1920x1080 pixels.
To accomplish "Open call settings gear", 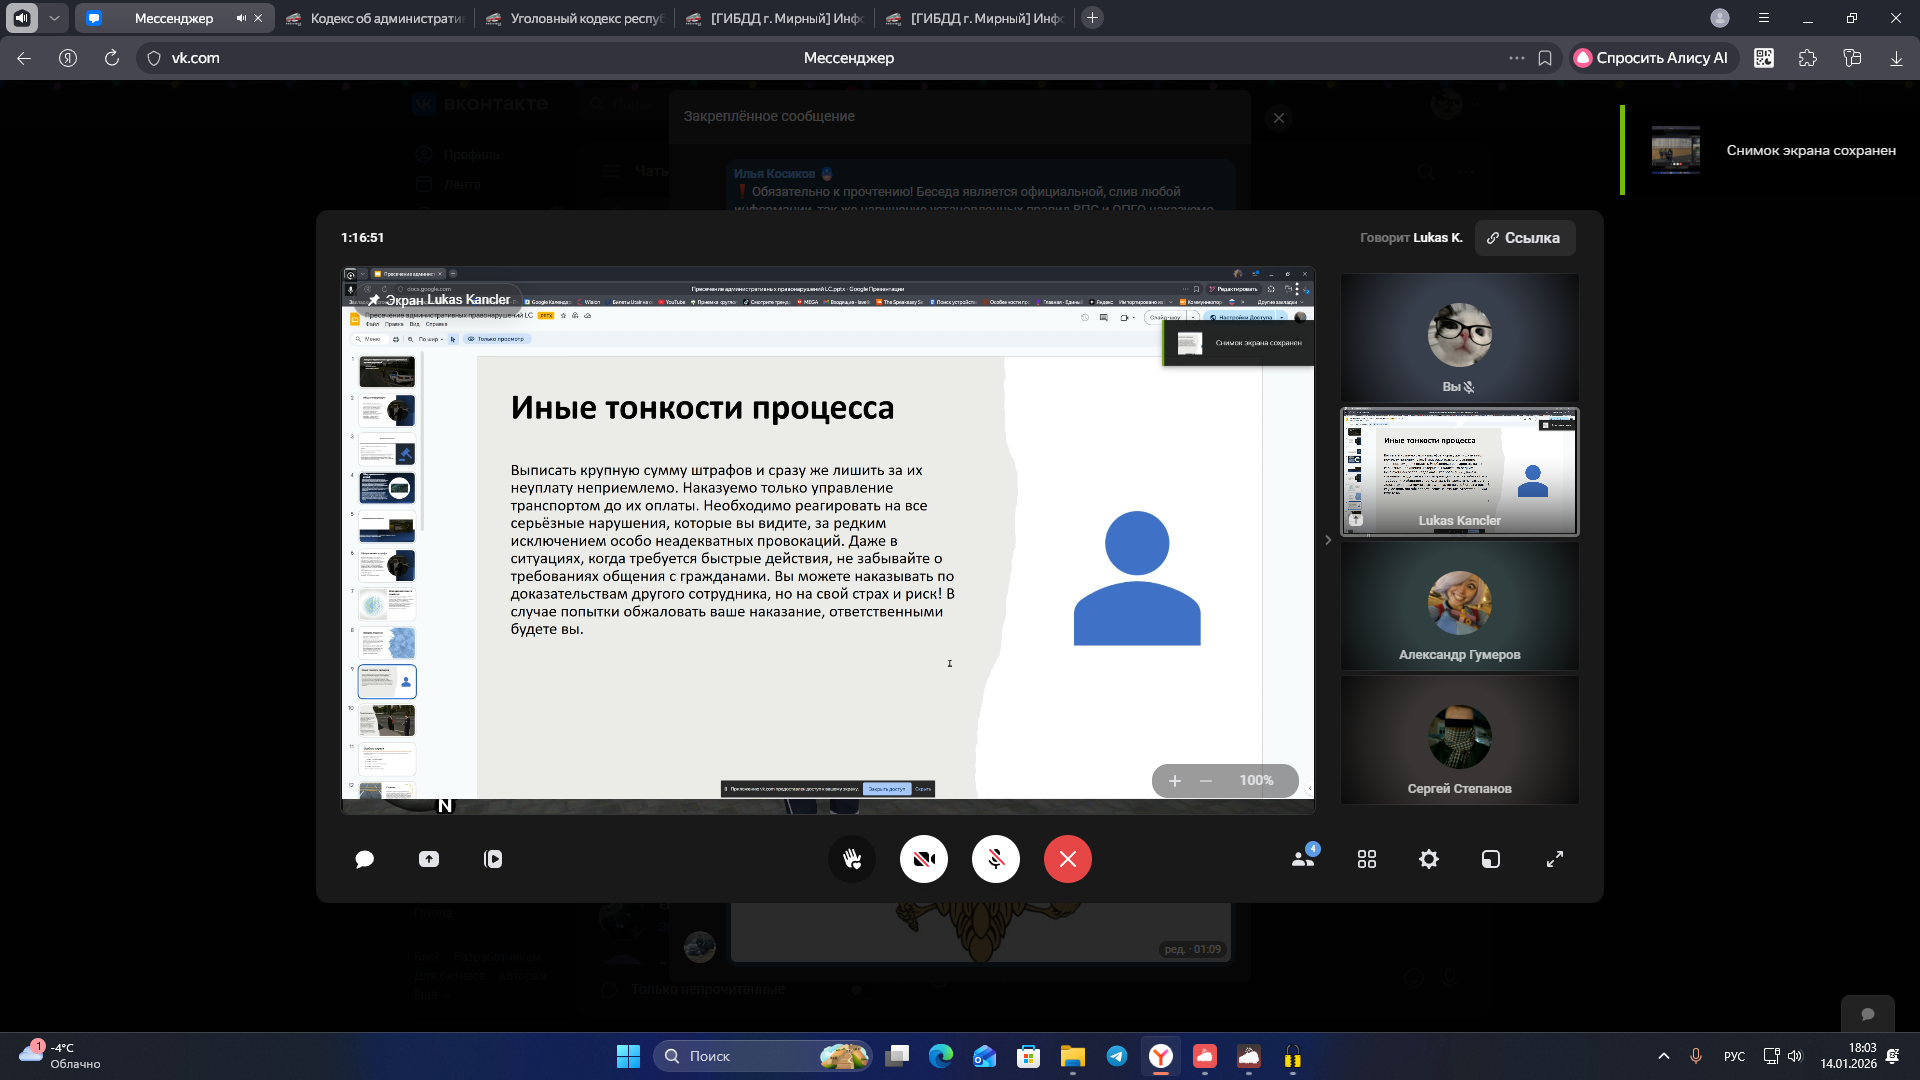I will pos(1429,859).
